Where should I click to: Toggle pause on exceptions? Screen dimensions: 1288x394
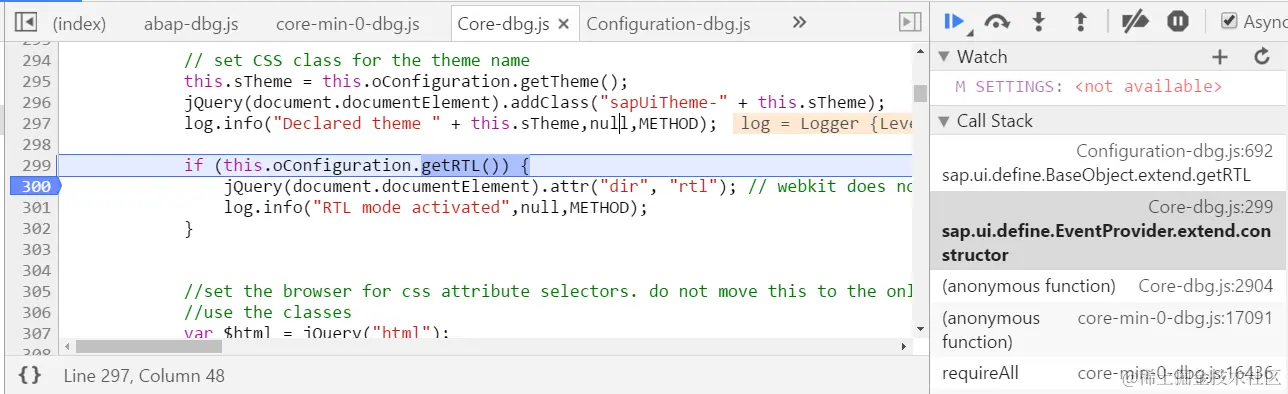coord(1177,21)
